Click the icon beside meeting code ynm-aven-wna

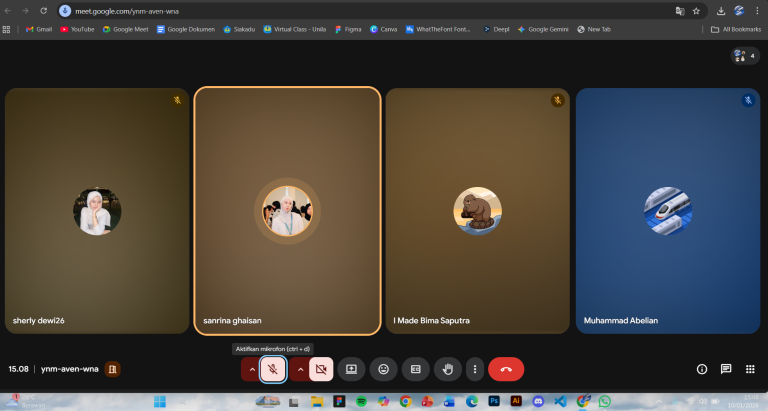(x=113, y=369)
